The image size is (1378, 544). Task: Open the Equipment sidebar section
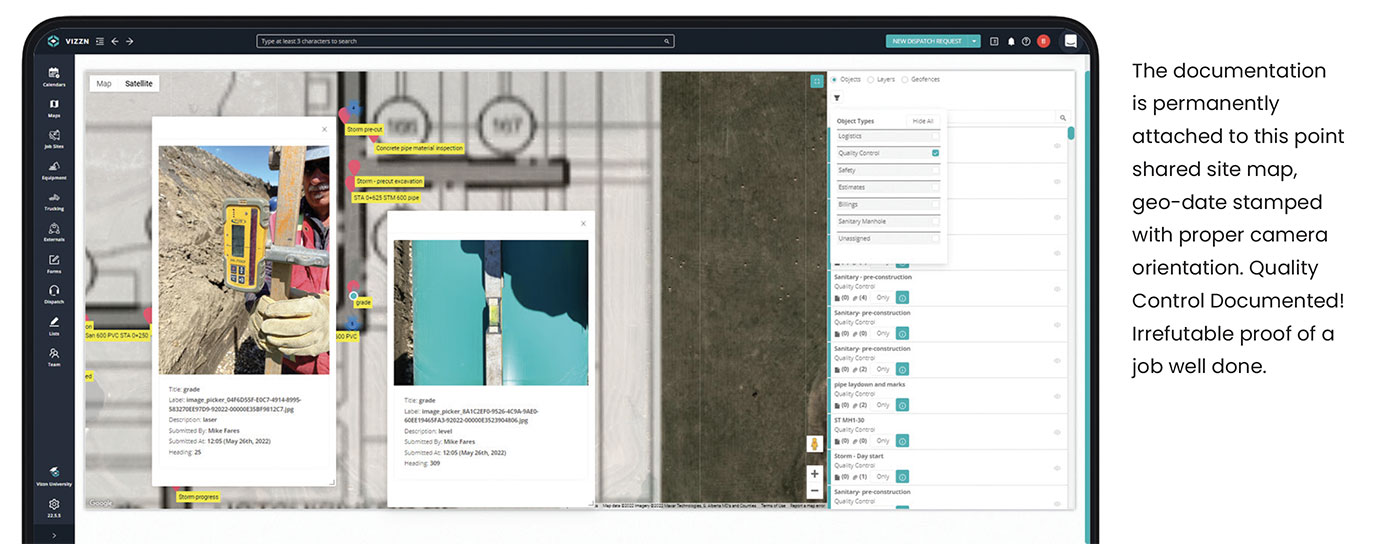(x=54, y=170)
